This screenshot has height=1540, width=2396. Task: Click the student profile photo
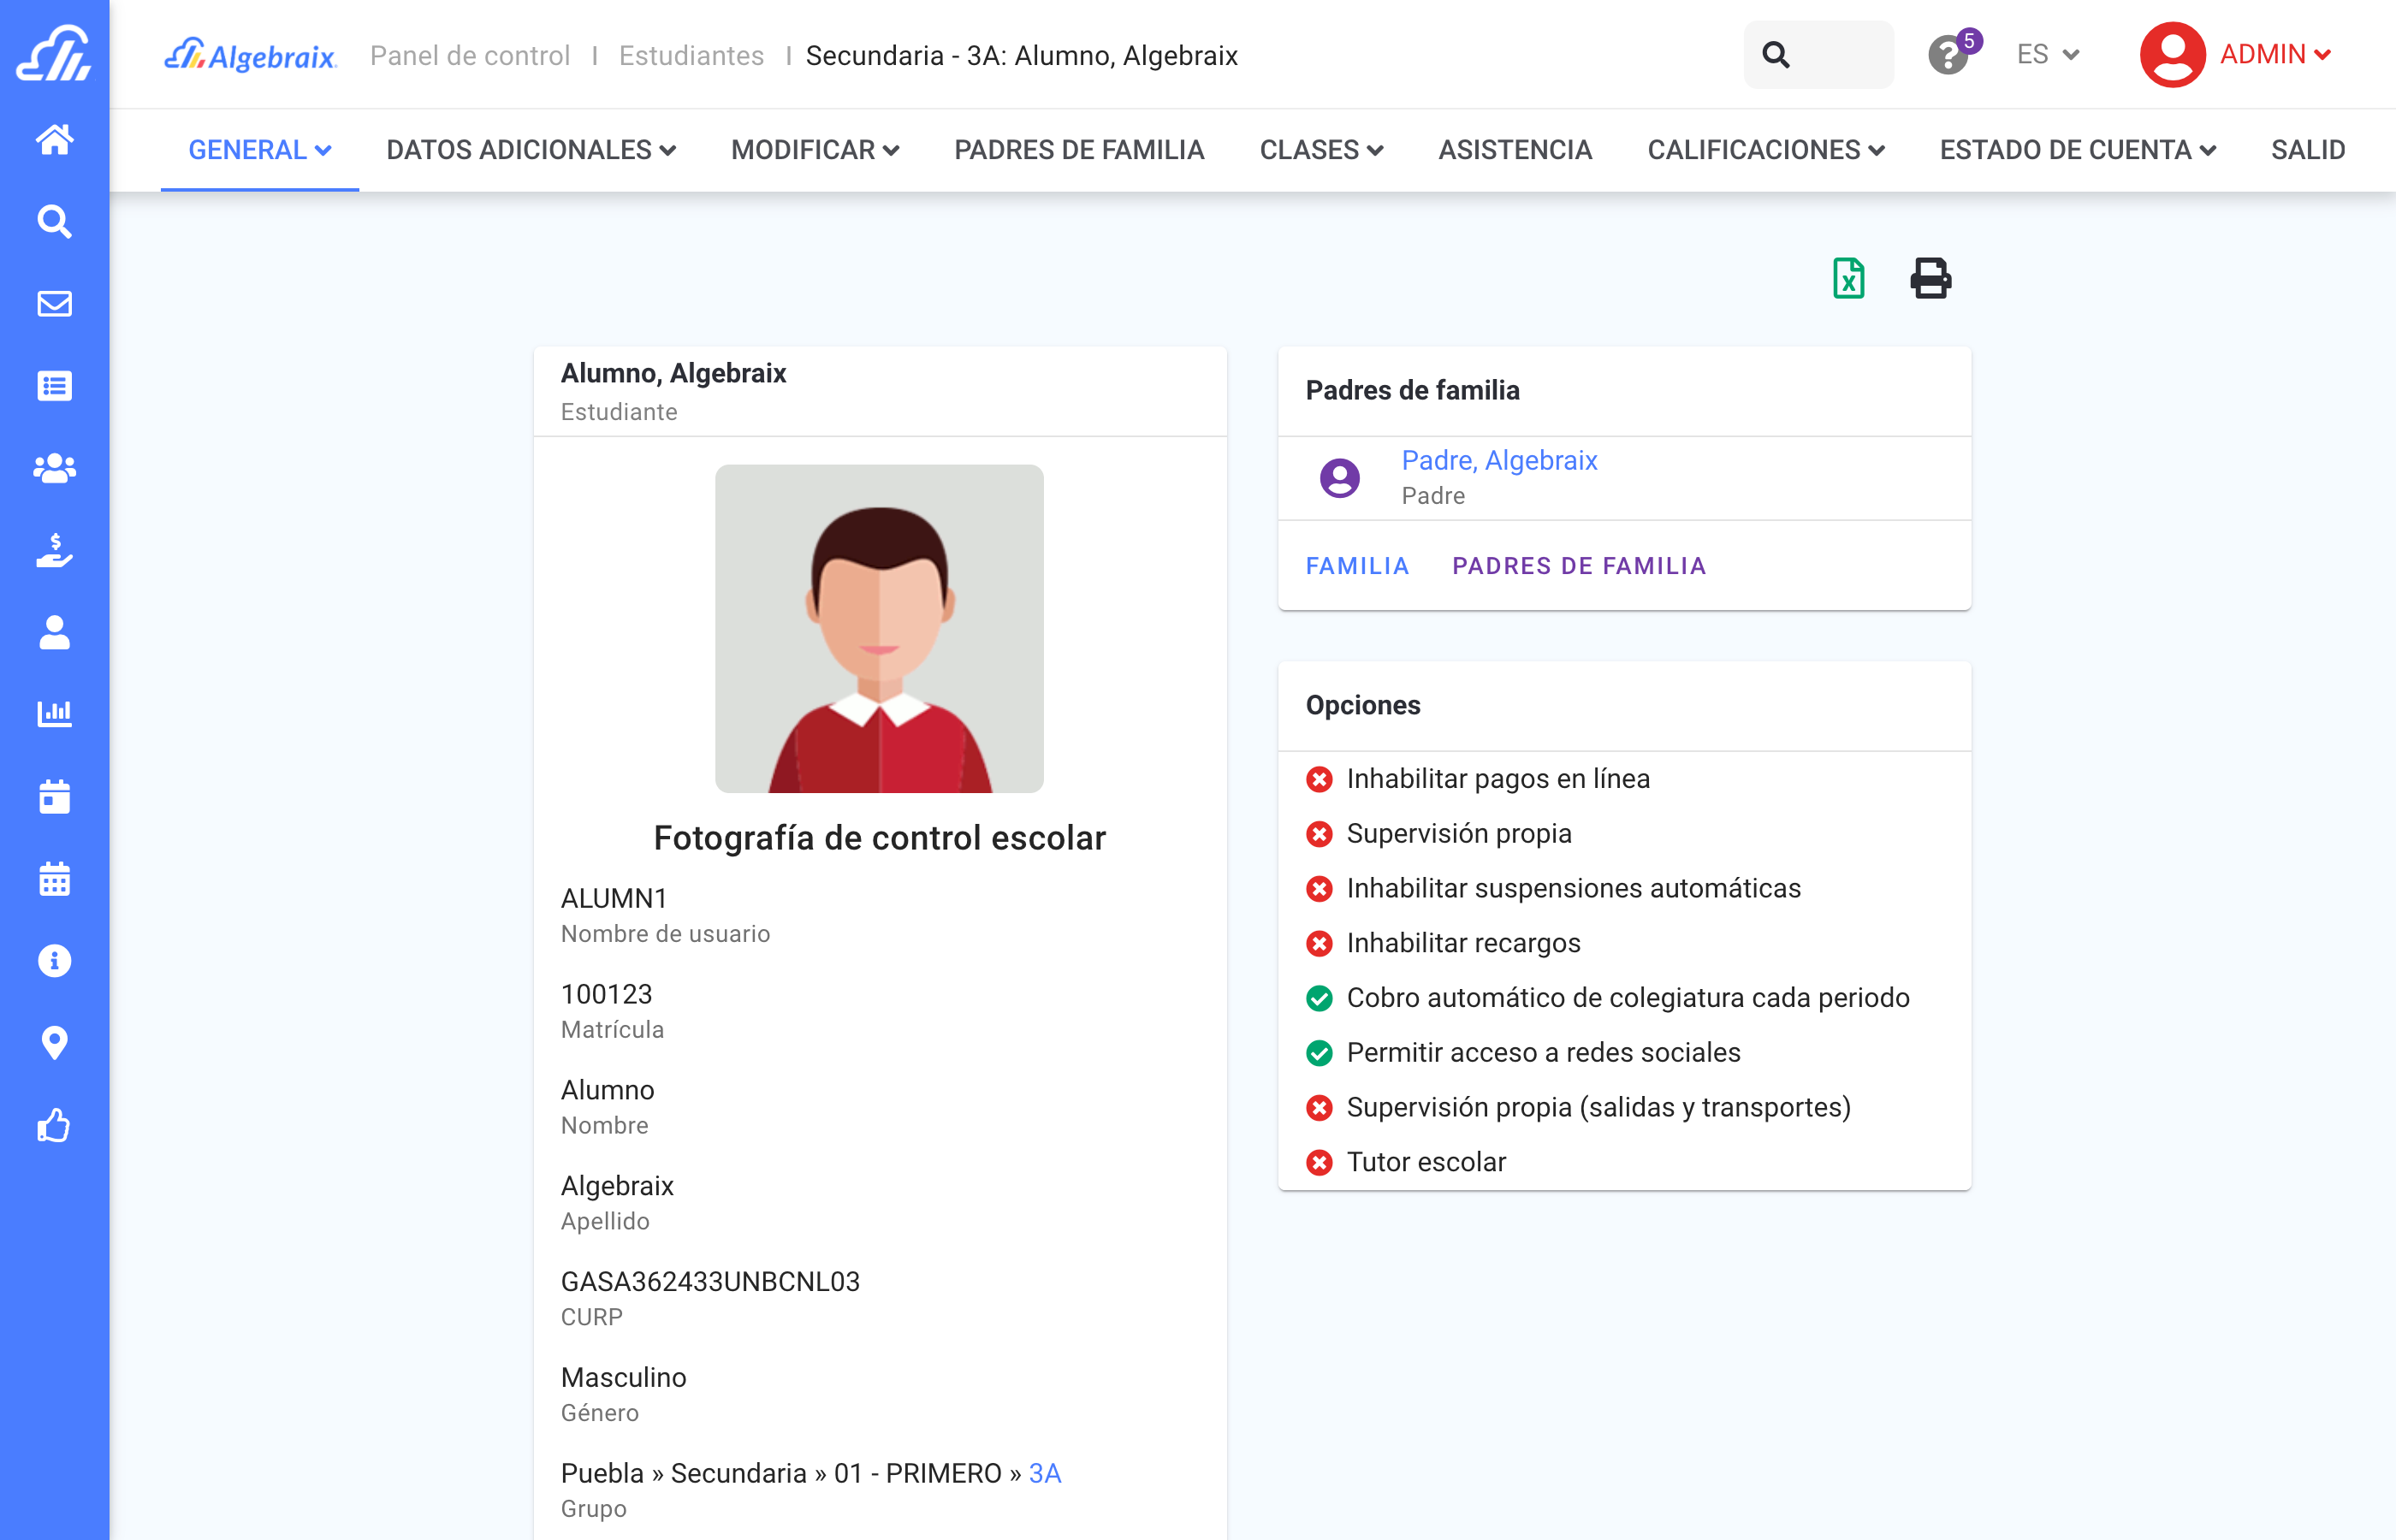coord(879,628)
